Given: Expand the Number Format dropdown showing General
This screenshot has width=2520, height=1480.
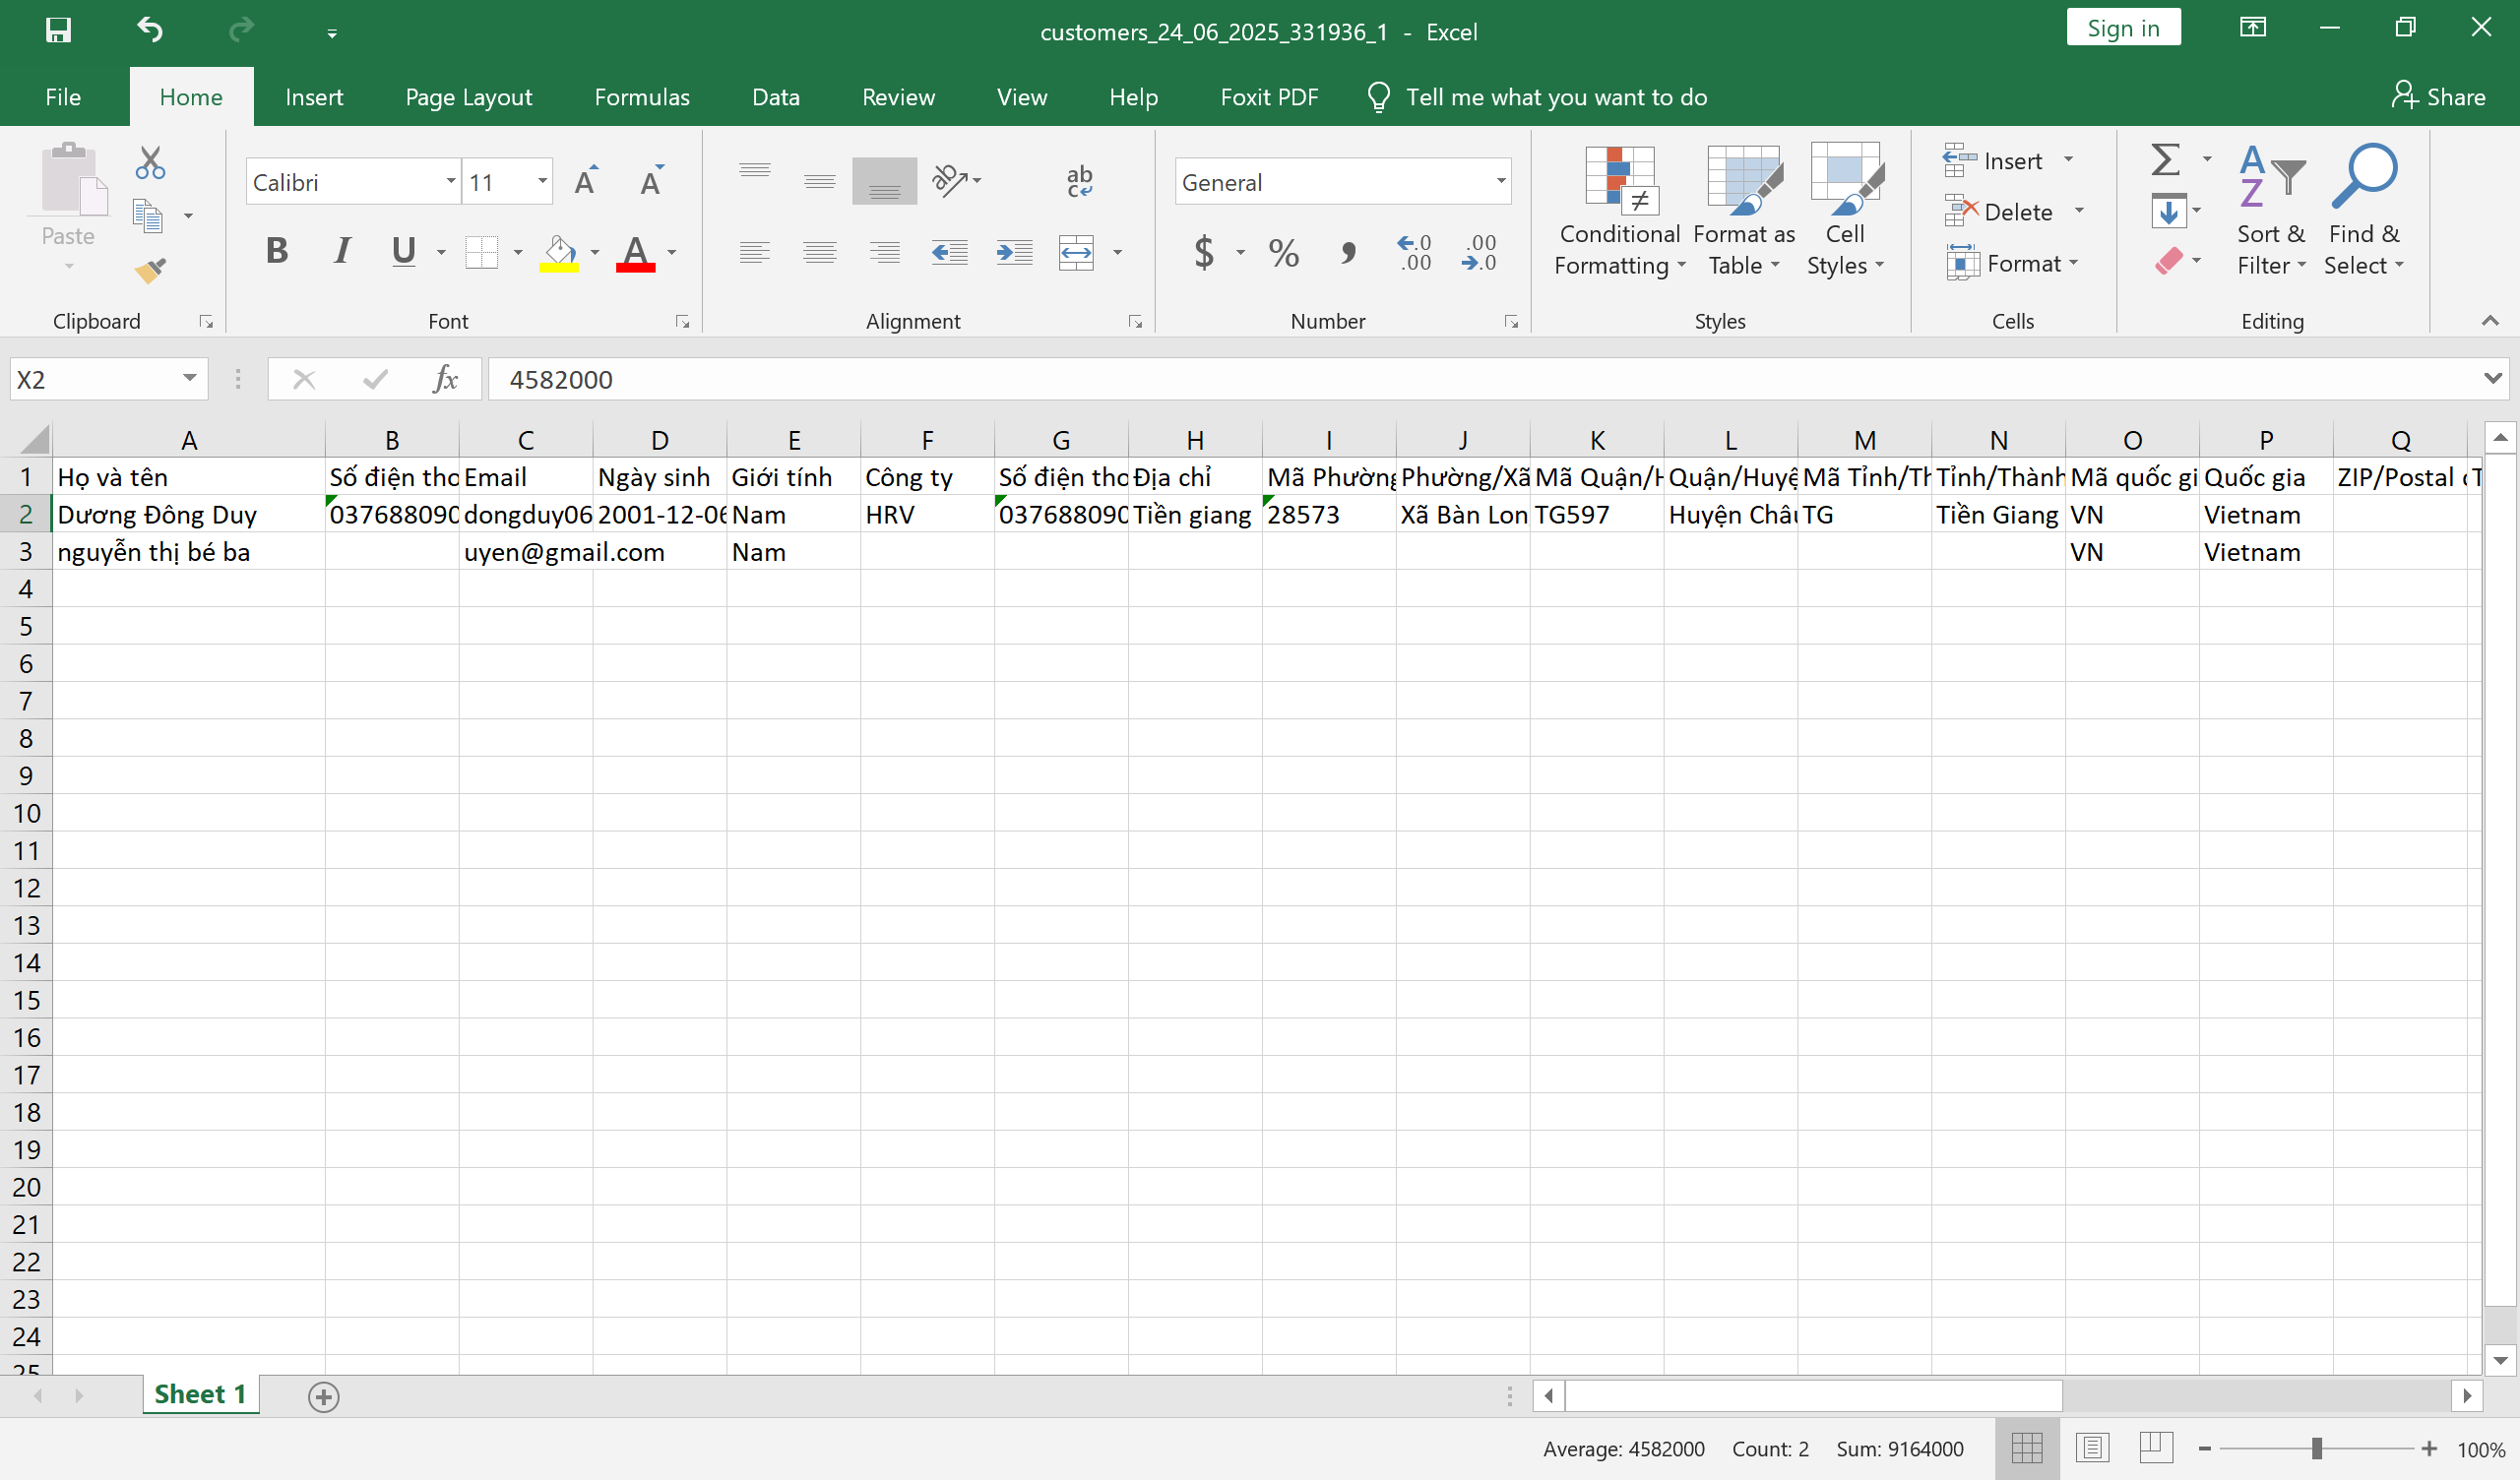Looking at the screenshot, I should click(x=1500, y=181).
